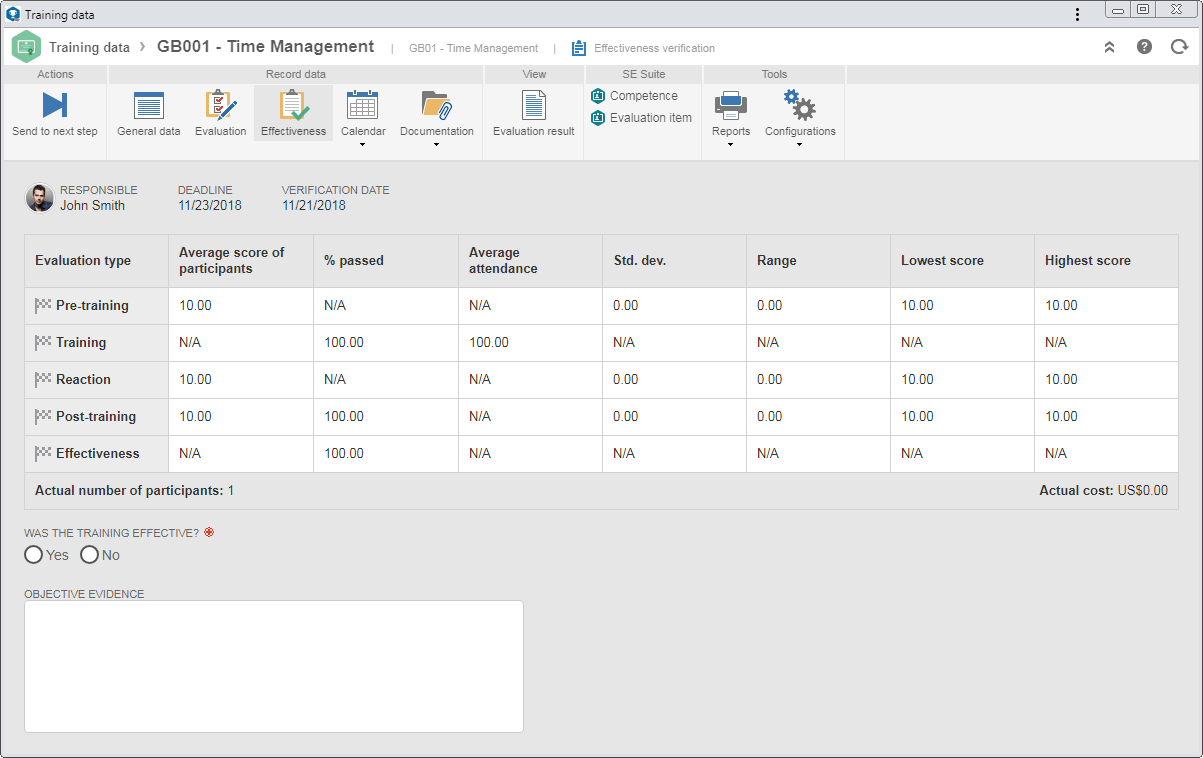Click the responsible name John Smith
Image resolution: width=1203 pixels, height=758 pixels.
(93, 205)
